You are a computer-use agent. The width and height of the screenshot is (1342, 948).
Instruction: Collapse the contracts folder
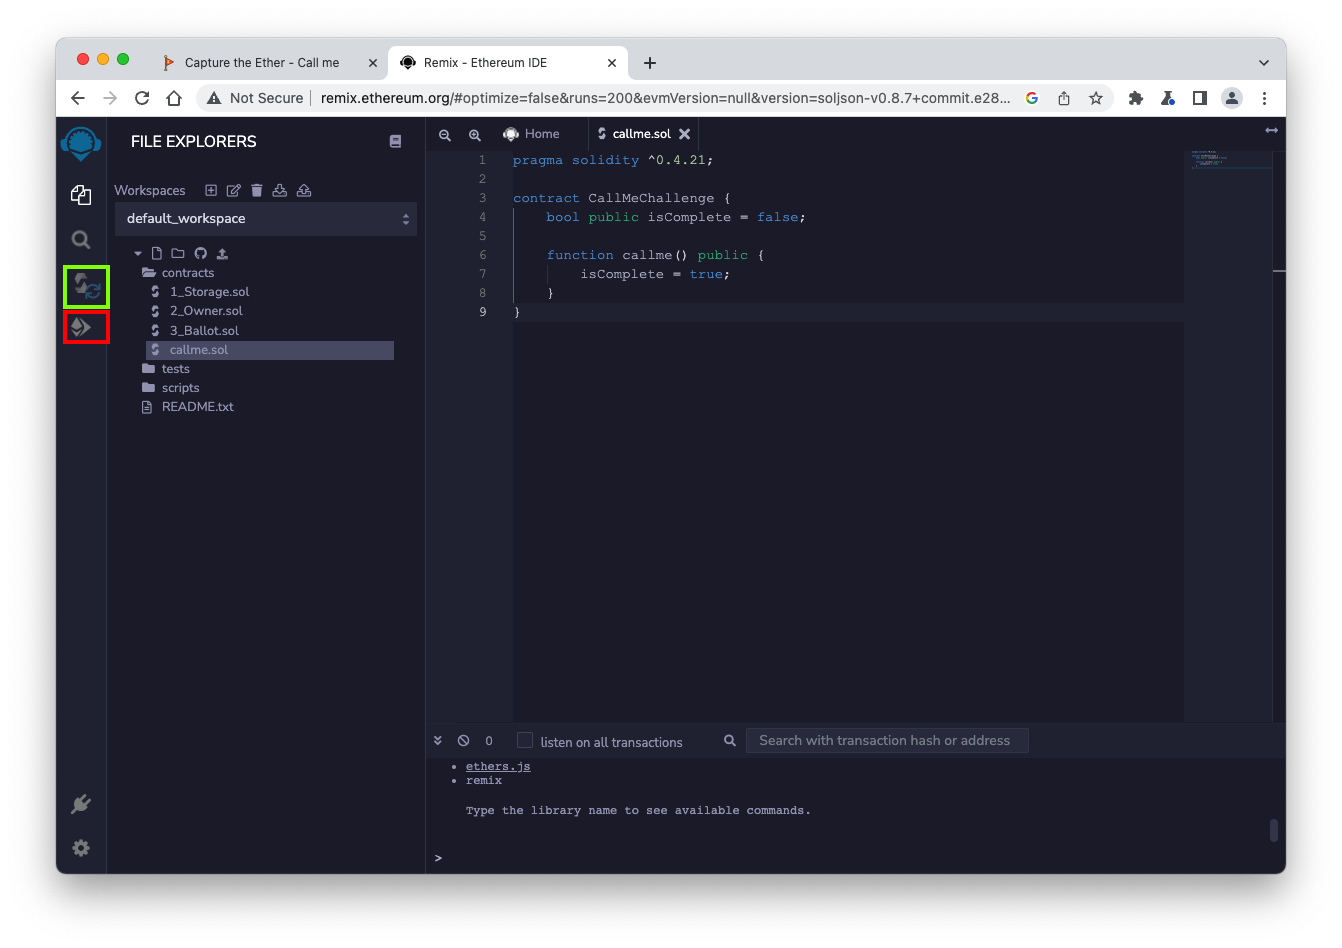187,273
